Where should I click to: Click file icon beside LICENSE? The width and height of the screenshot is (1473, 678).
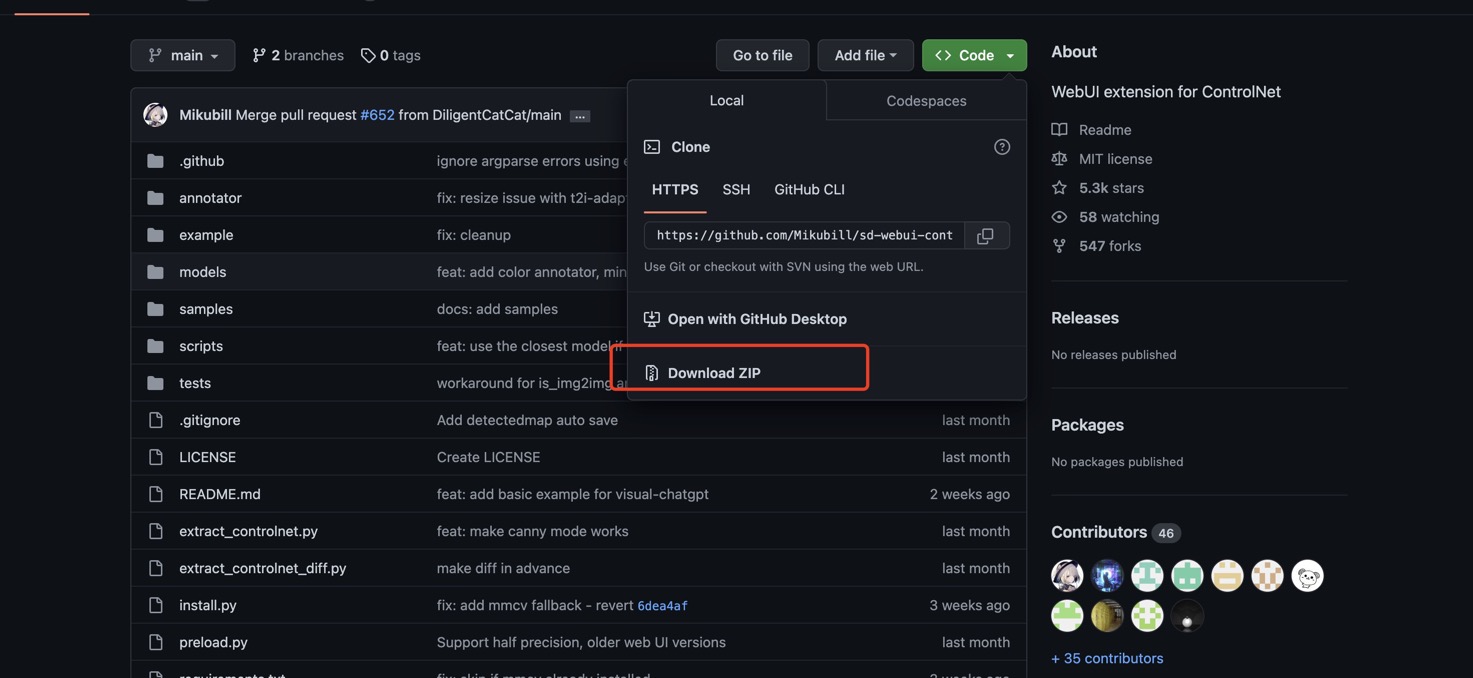pos(155,457)
